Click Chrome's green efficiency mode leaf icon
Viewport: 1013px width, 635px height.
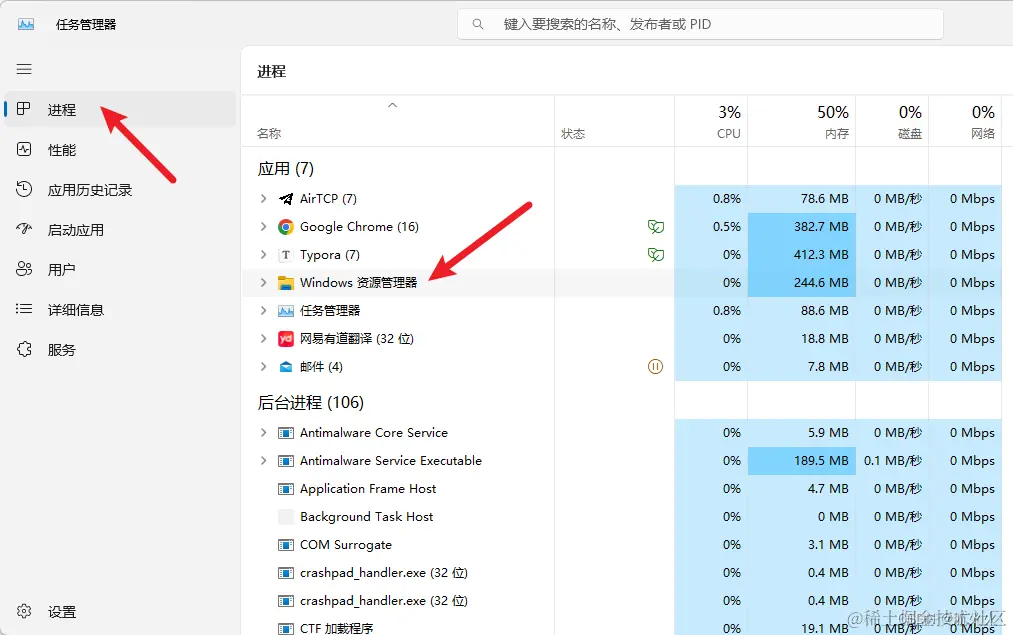click(656, 227)
